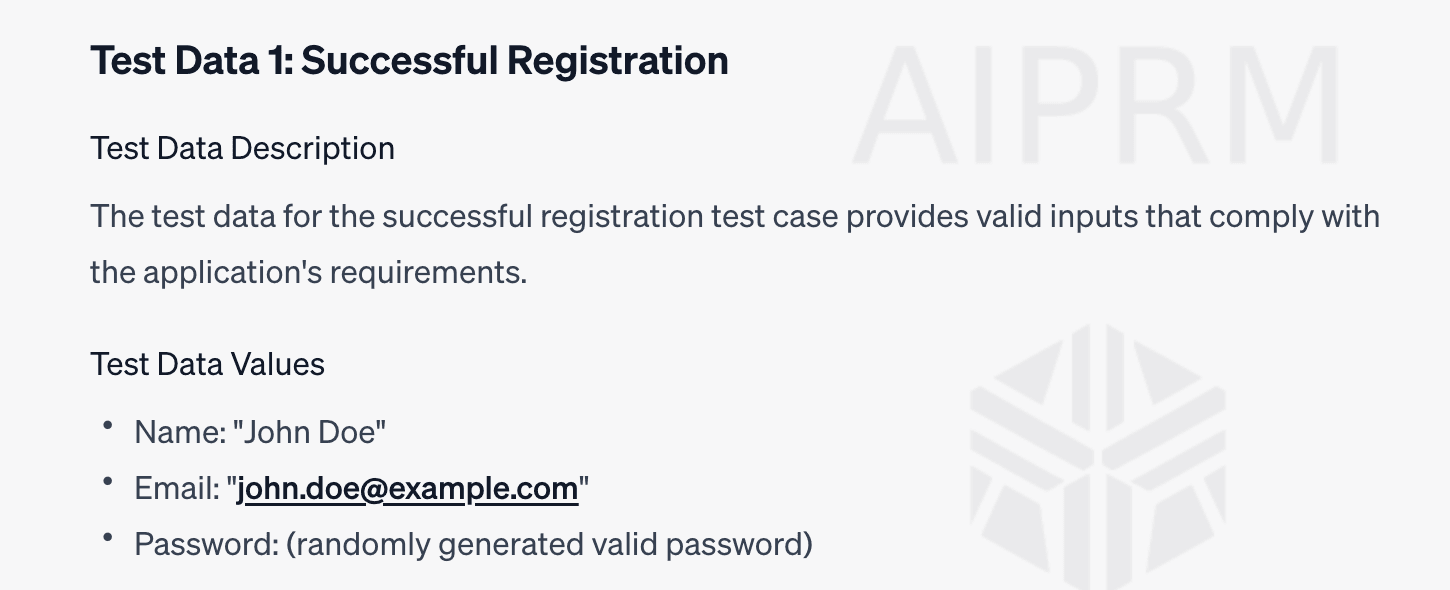Click the AIPRM hexagon logo watermark
This screenshot has width=1450, height=590.
(x=1098, y=457)
